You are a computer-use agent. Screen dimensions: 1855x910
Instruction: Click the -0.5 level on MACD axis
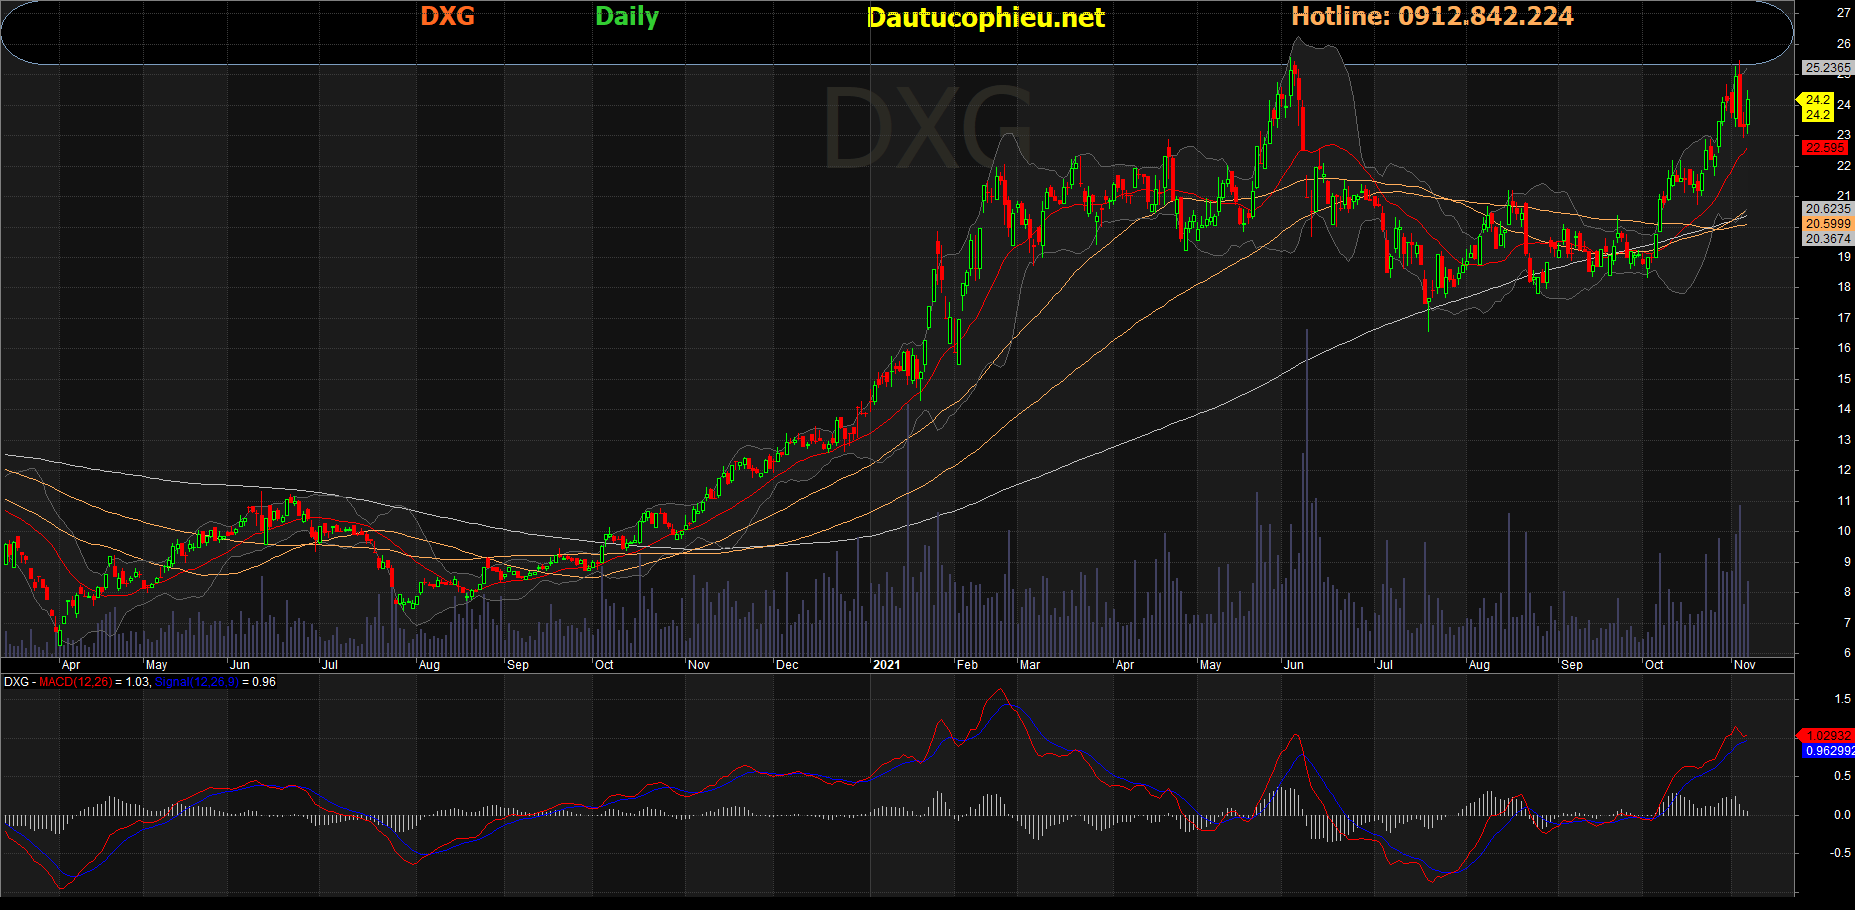(1840, 853)
